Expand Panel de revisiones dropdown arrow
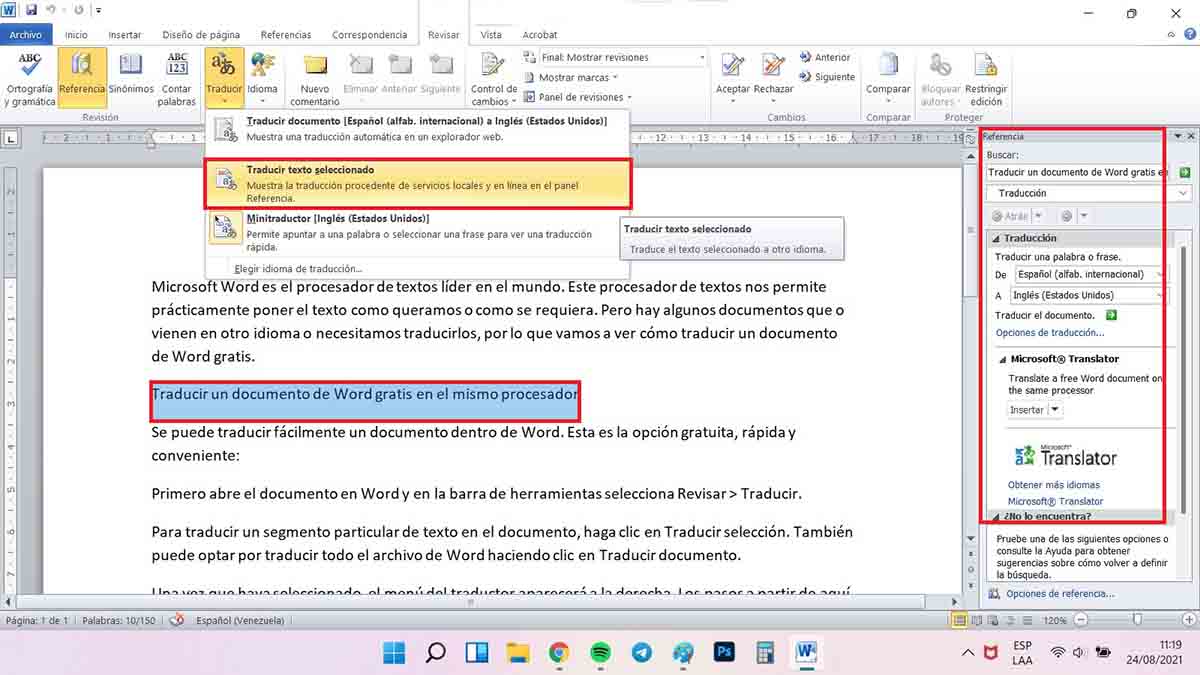The width and height of the screenshot is (1200, 675). pyautogui.click(x=628, y=98)
